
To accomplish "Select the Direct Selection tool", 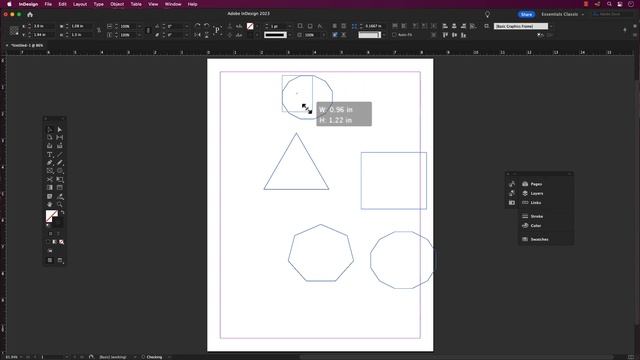I will coord(60,129).
